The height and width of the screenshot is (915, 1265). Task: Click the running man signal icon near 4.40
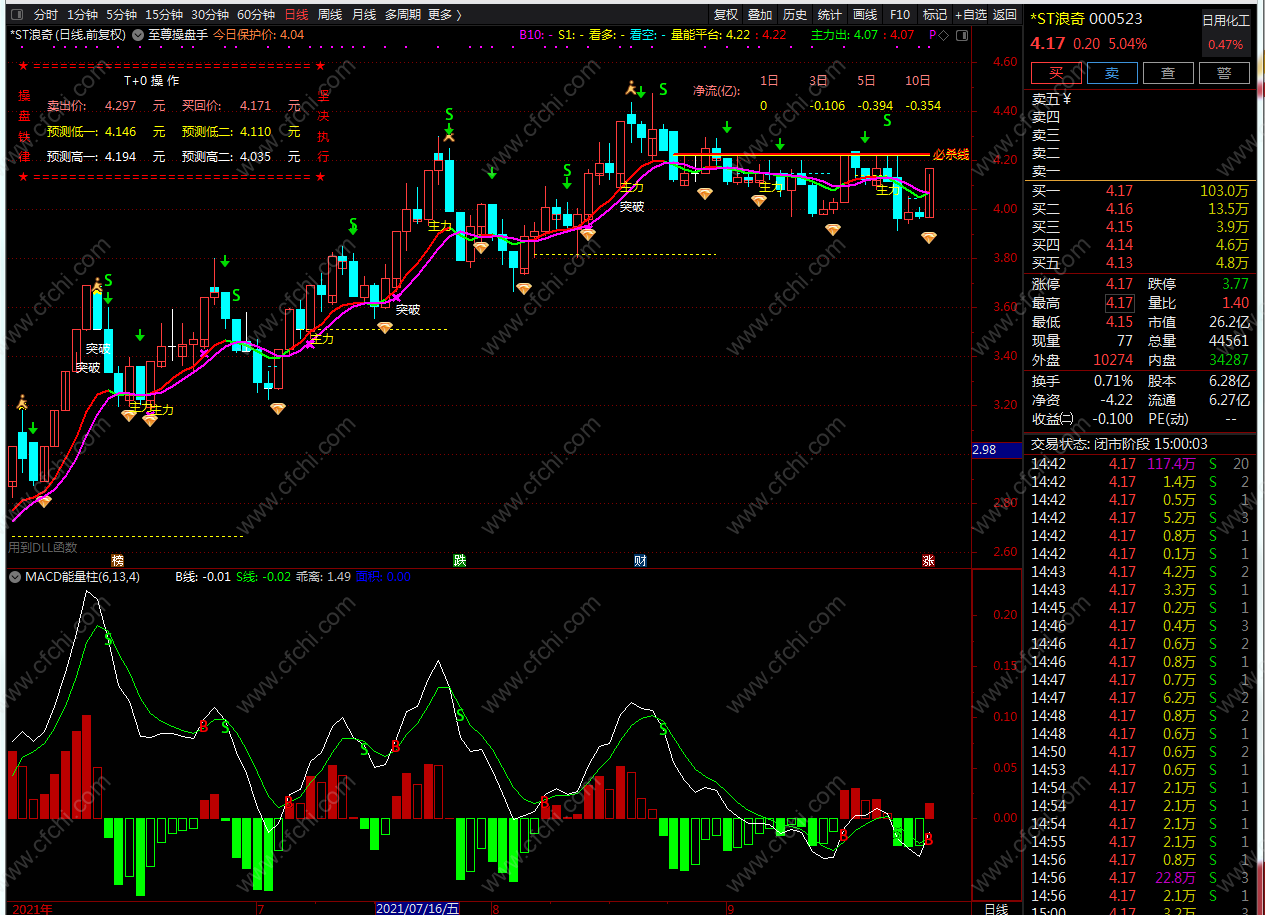631,88
